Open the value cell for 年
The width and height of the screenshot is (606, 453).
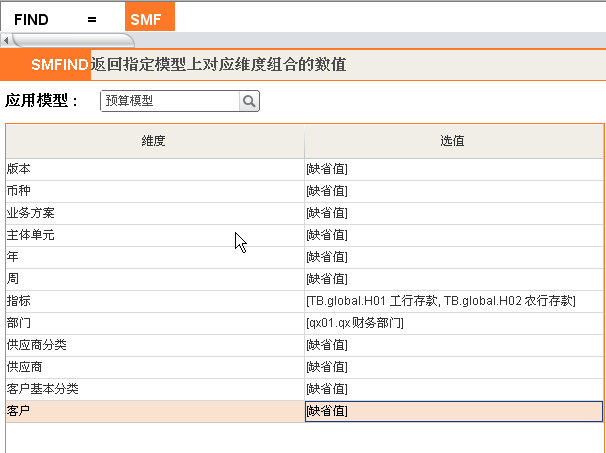(454, 257)
